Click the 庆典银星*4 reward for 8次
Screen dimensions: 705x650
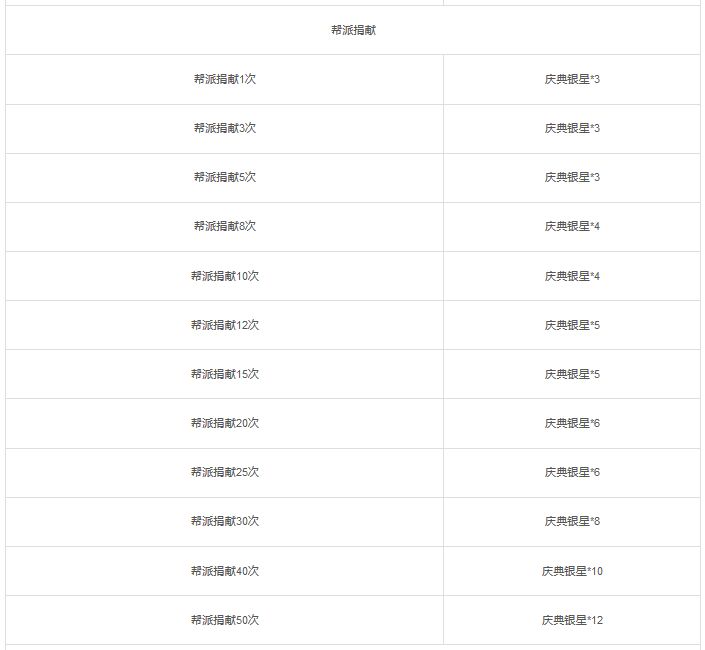point(572,227)
